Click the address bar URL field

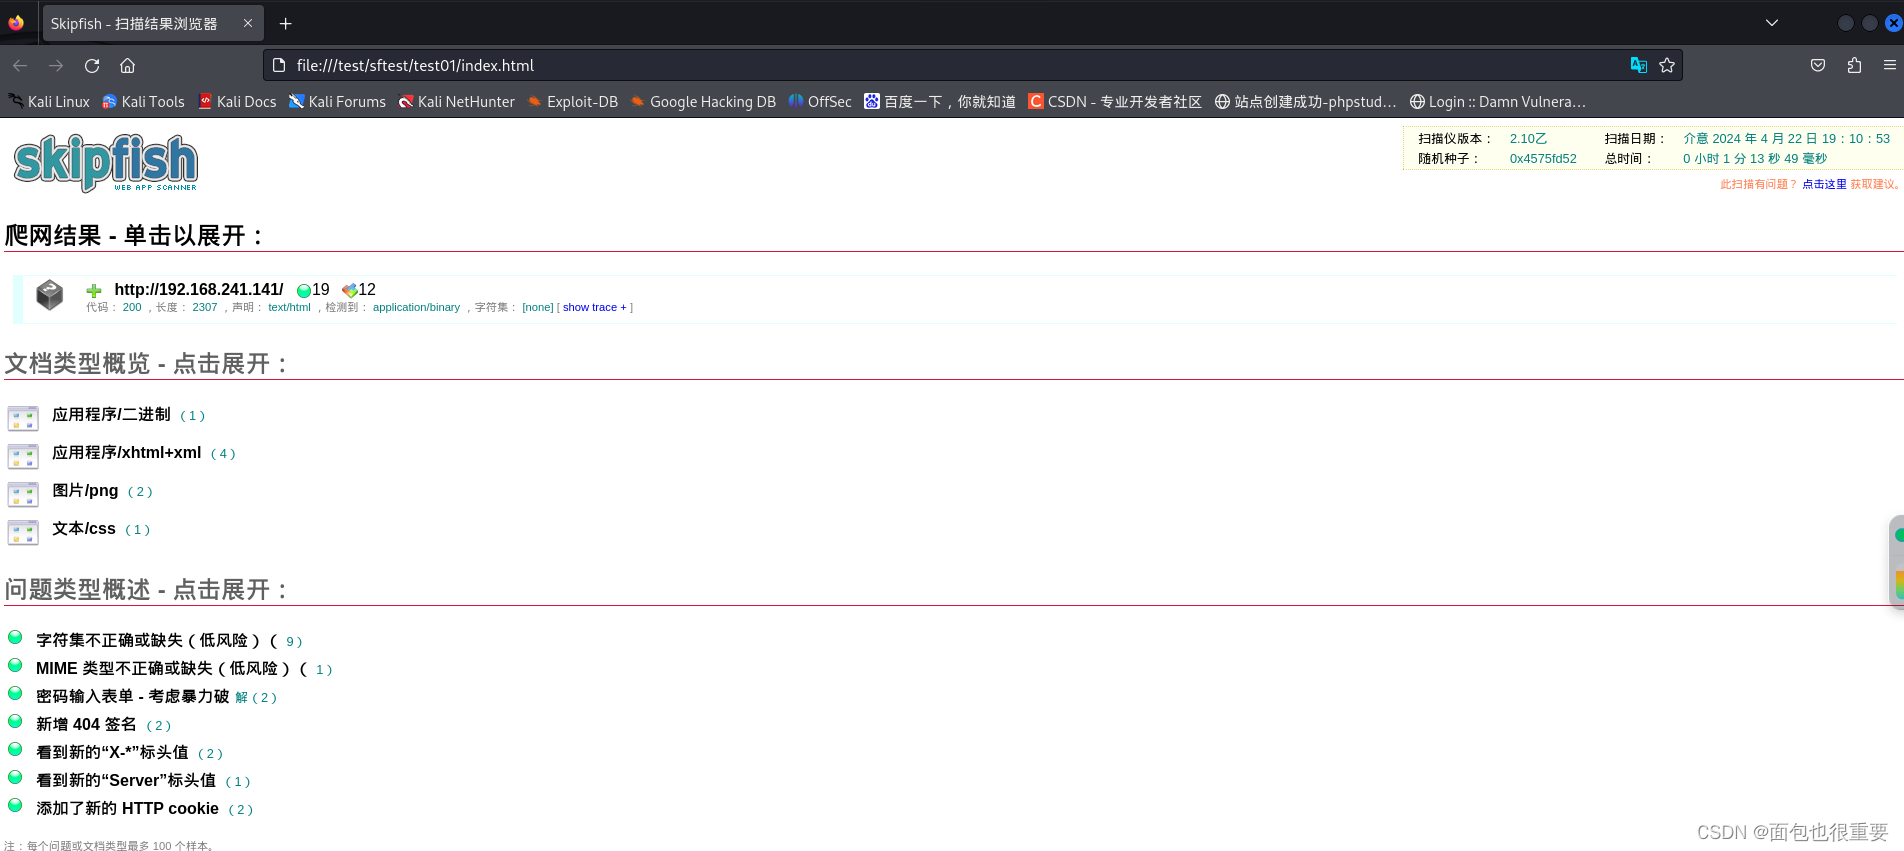click(900, 66)
